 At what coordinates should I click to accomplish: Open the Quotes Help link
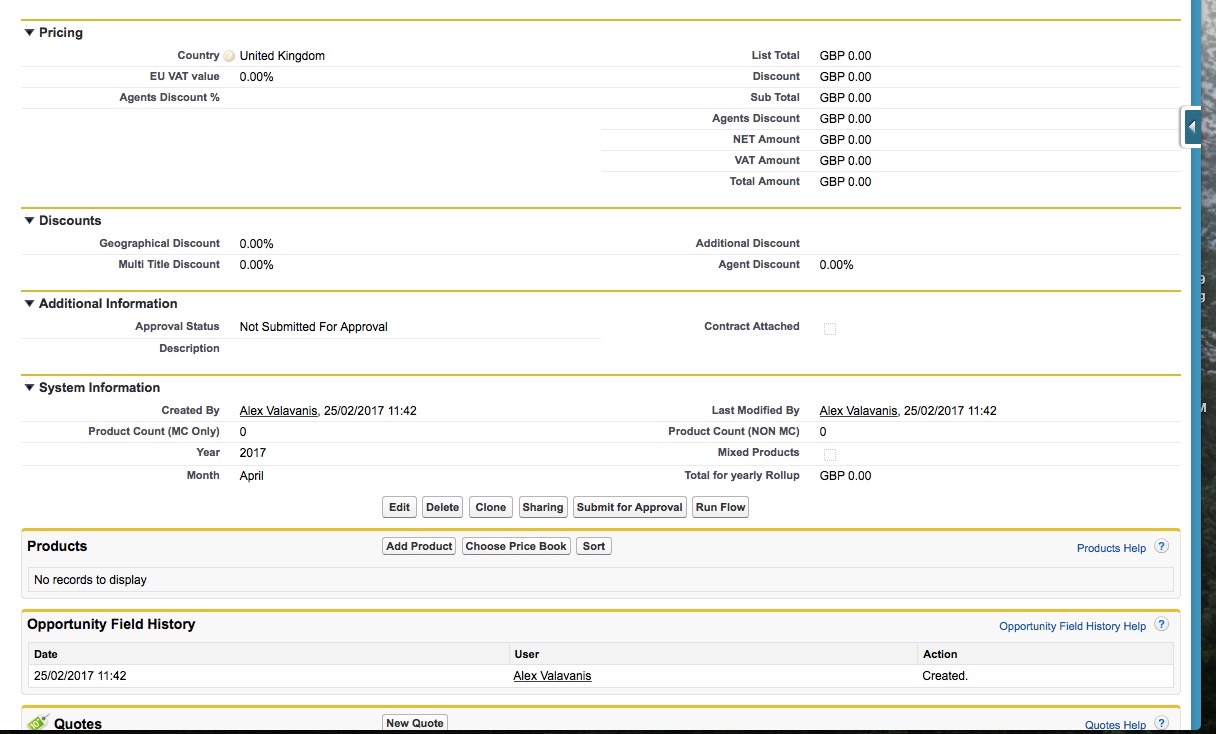click(1115, 725)
